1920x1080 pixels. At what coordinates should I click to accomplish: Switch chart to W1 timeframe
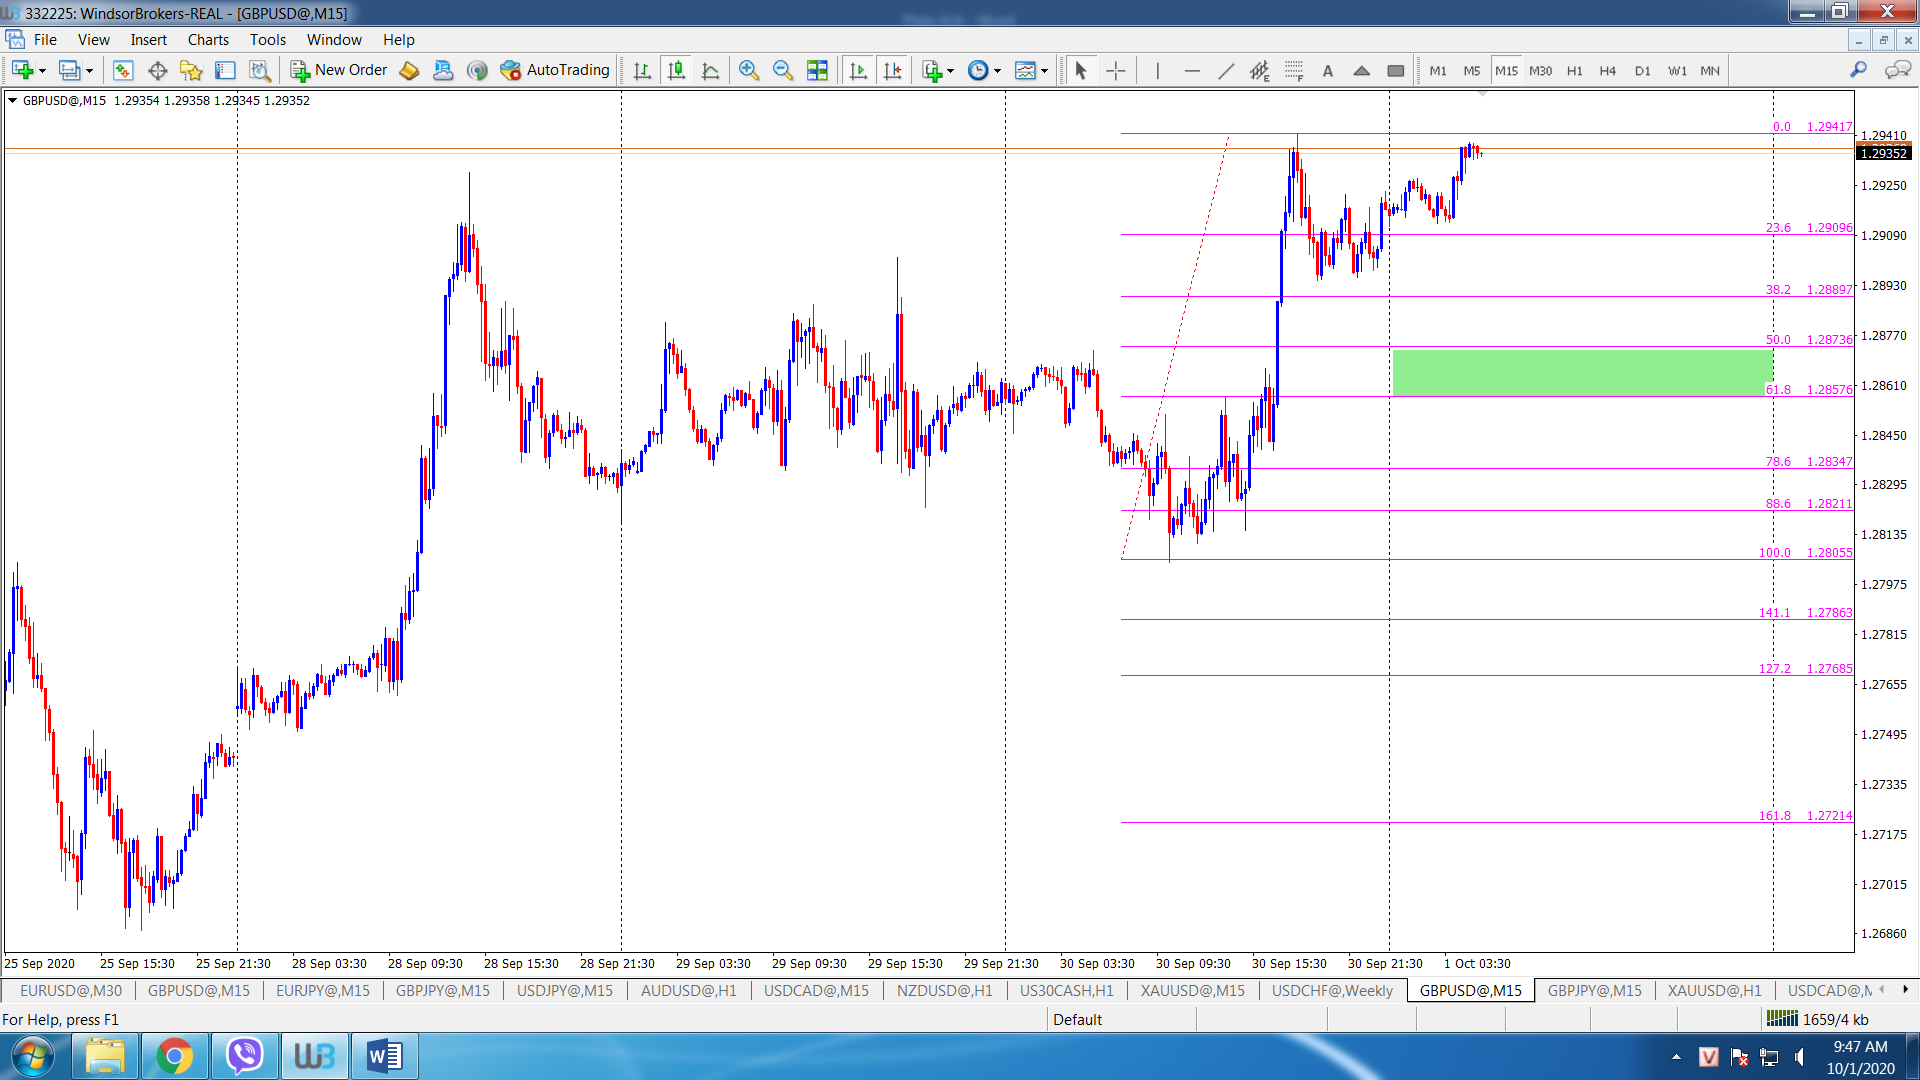click(1677, 71)
